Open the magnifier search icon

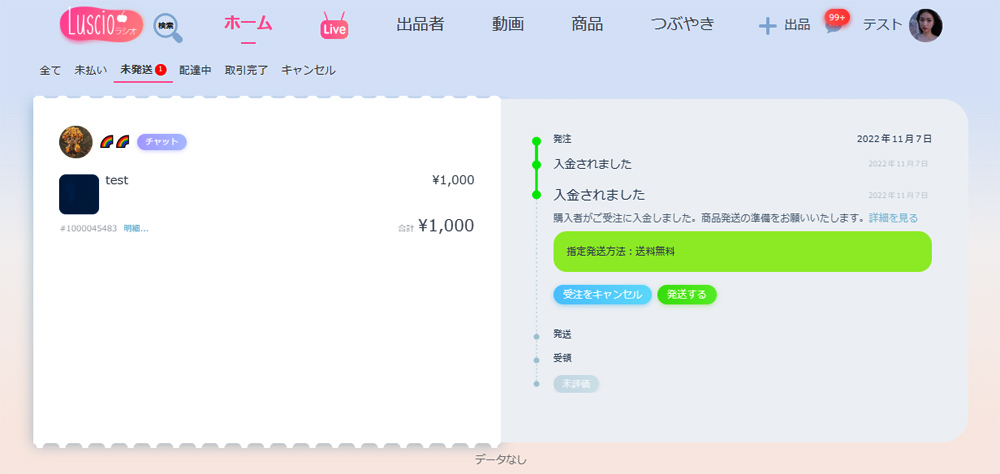(x=168, y=27)
